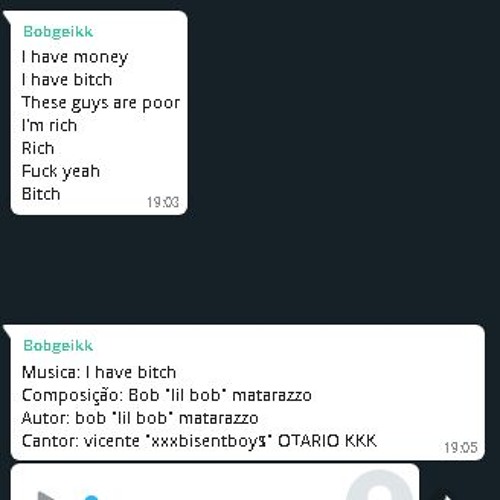Image resolution: width=500 pixels, height=500 pixels.
Task: Click the forward arrow beside voice message
Action: (447, 496)
